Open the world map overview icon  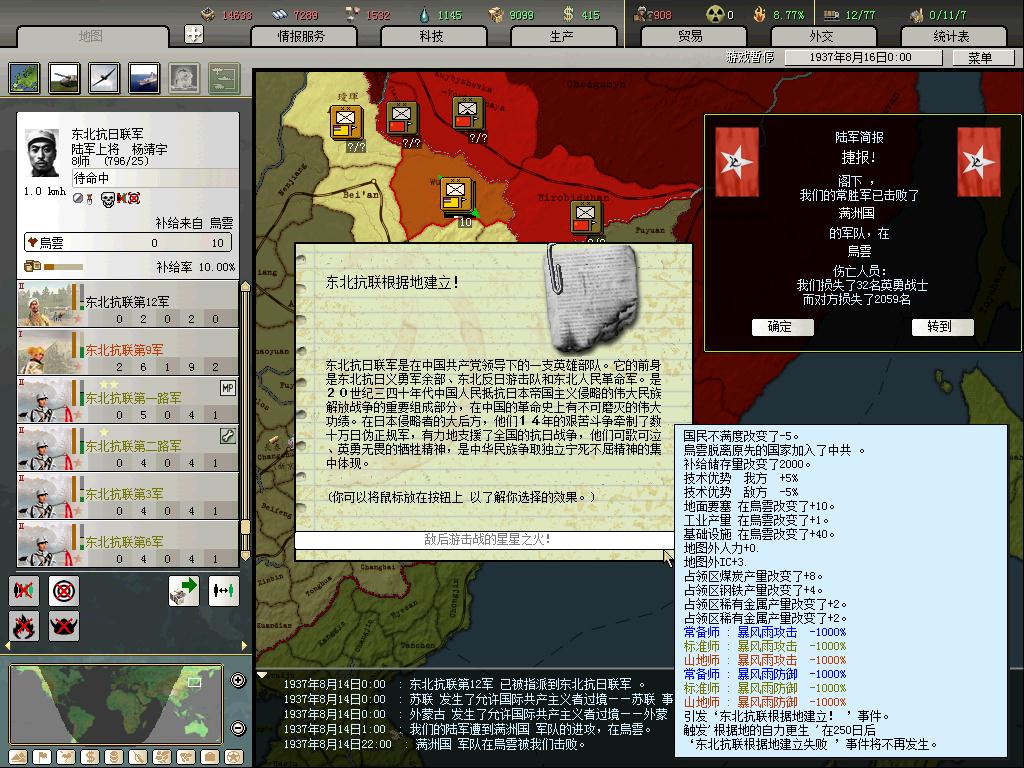pos(25,78)
